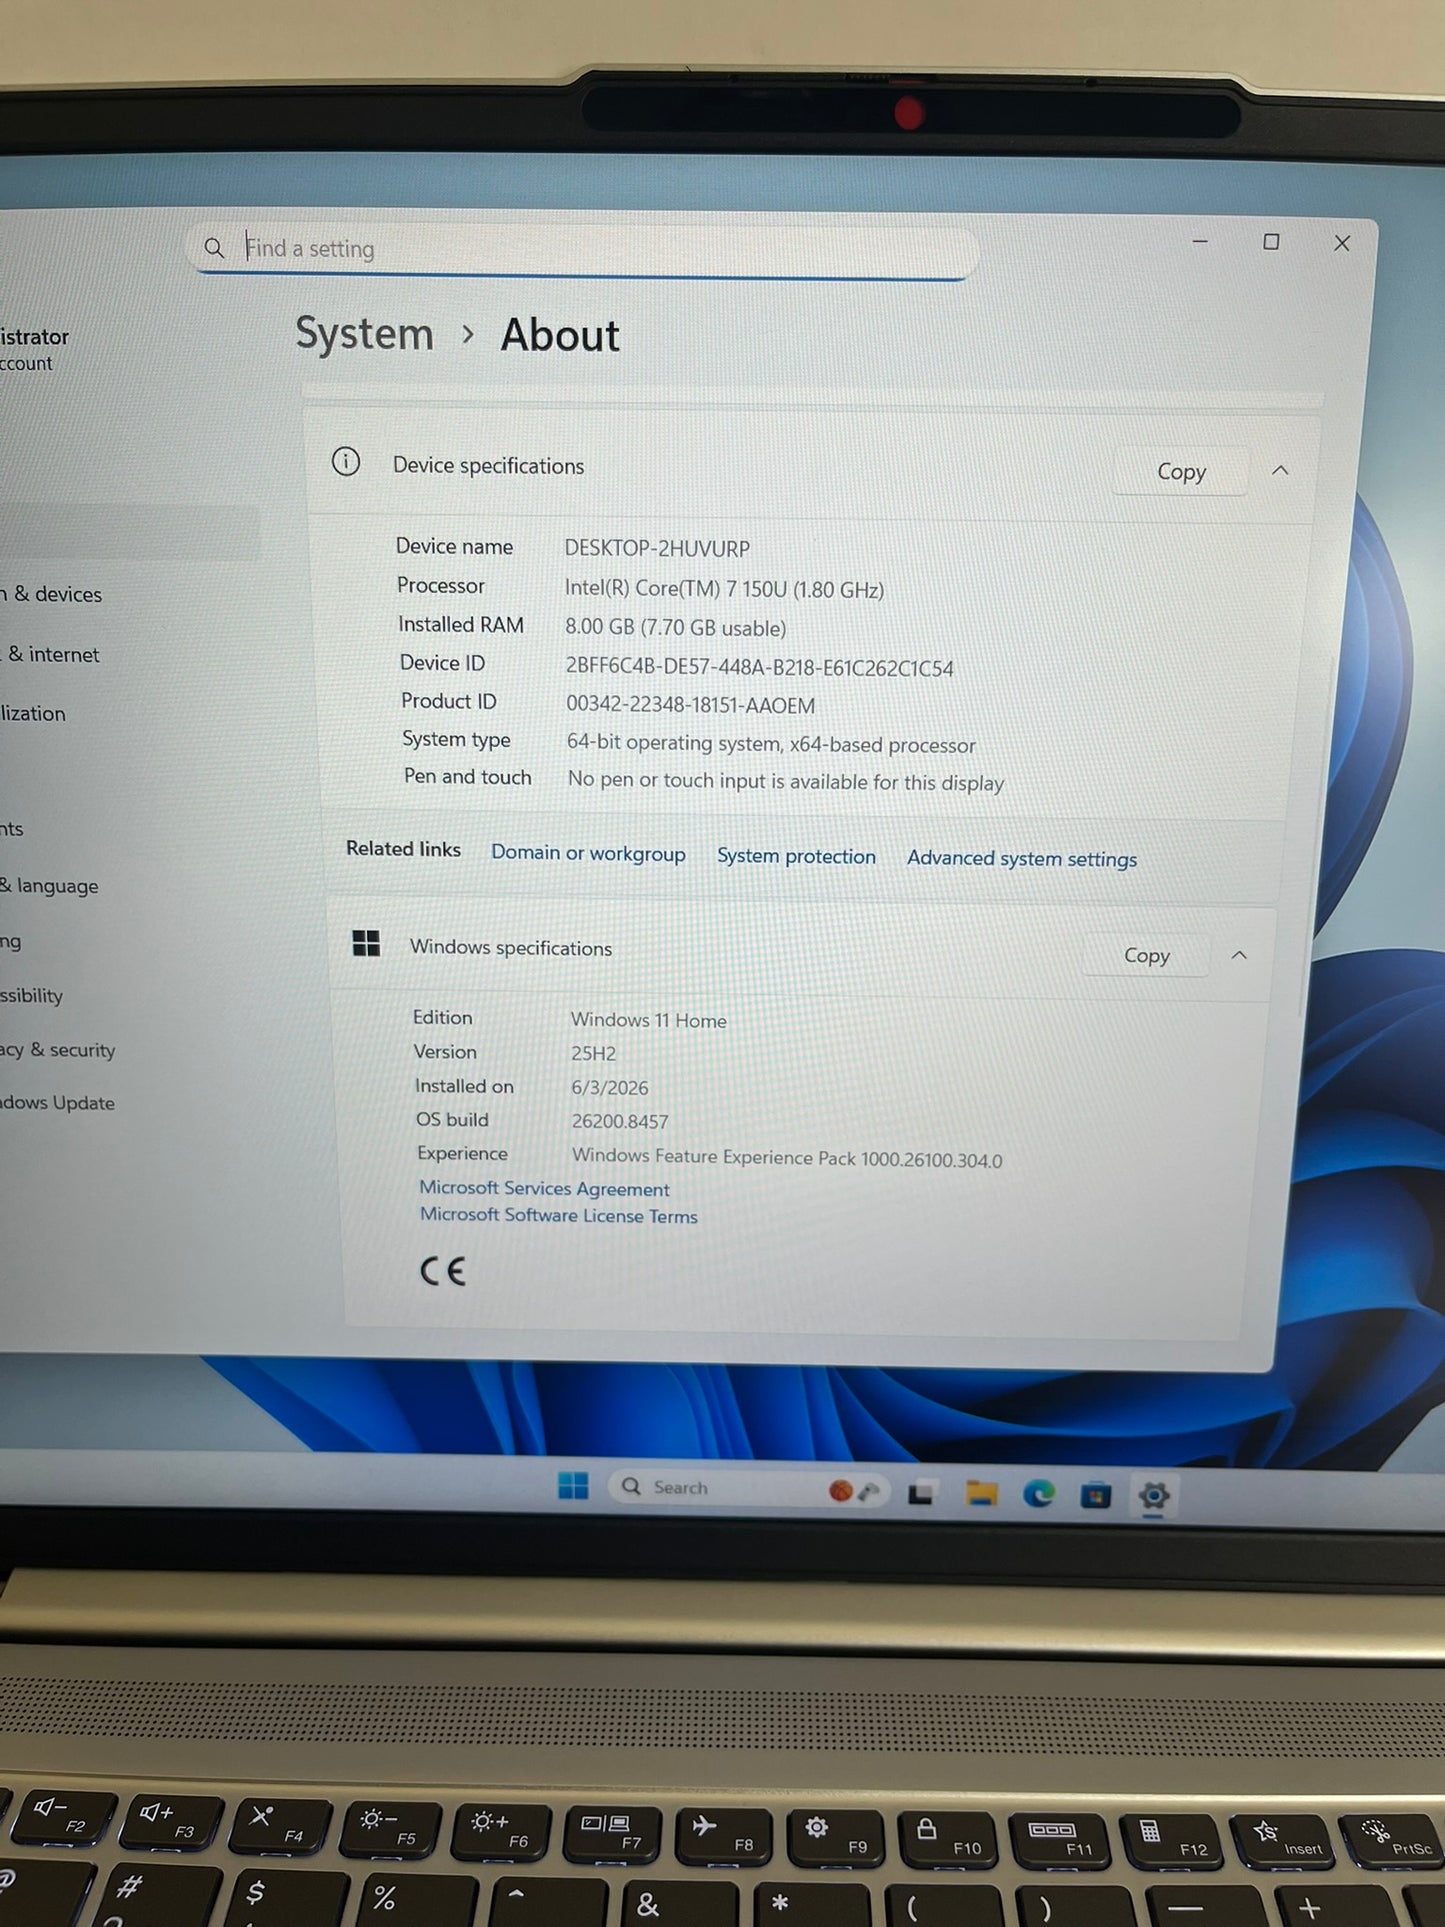
Task: Launch Microsoft Edge from the taskbar
Action: [x=1039, y=1494]
